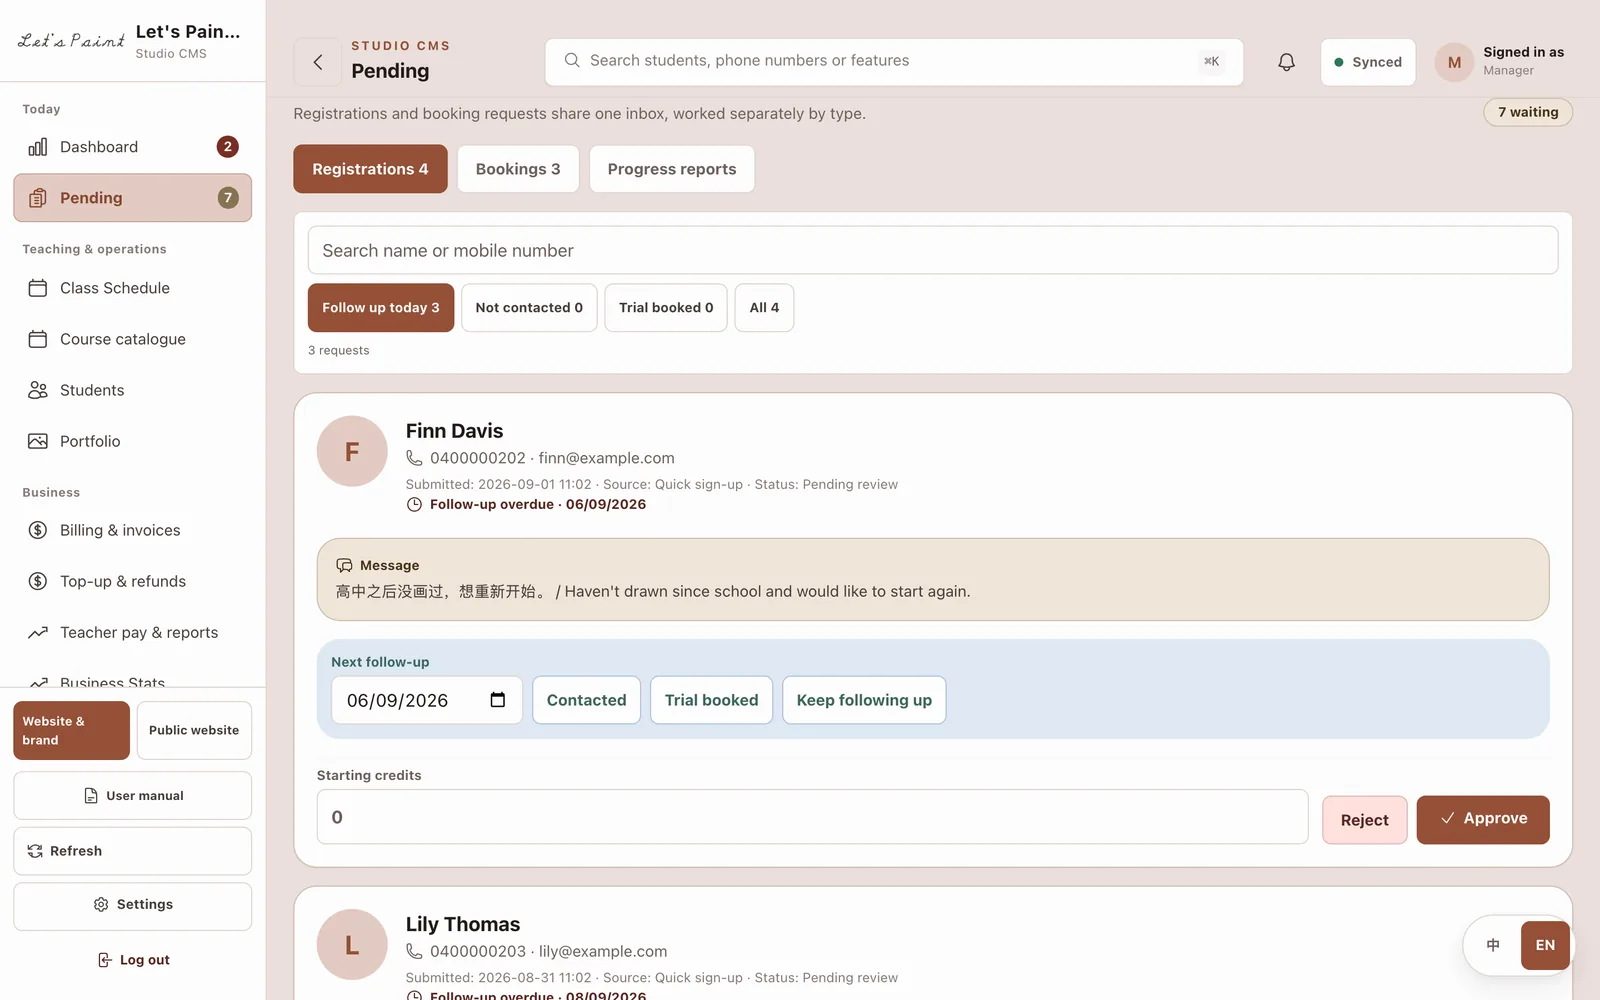Open Portfolio page

pos(132,441)
